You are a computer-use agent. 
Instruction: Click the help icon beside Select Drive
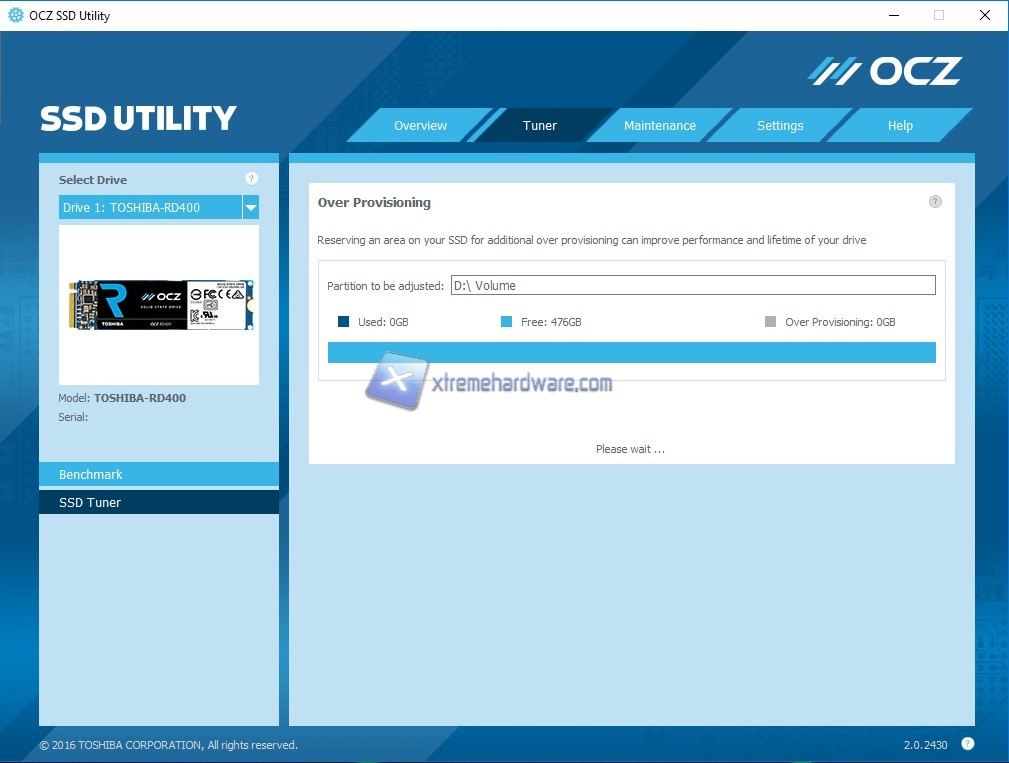pyautogui.click(x=251, y=179)
